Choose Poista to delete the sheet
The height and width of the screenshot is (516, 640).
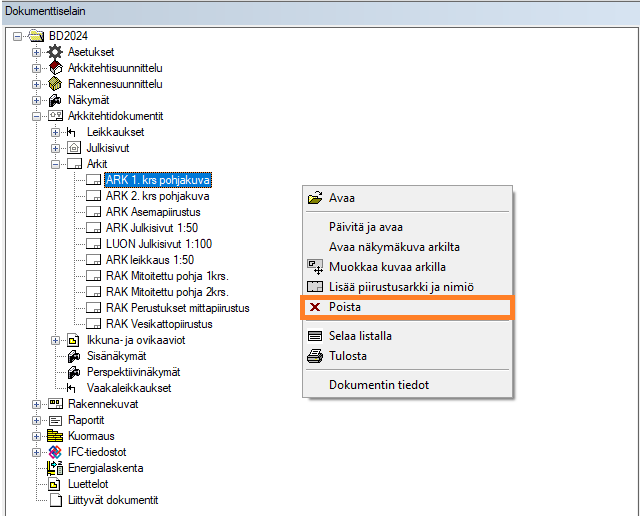pos(407,307)
